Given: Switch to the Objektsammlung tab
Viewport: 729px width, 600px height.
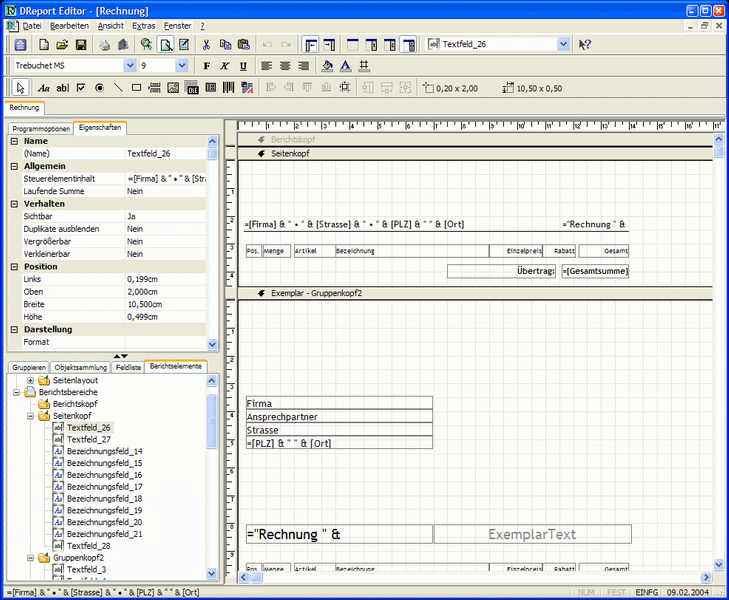Looking at the screenshot, I should pyautogui.click(x=80, y=368).
